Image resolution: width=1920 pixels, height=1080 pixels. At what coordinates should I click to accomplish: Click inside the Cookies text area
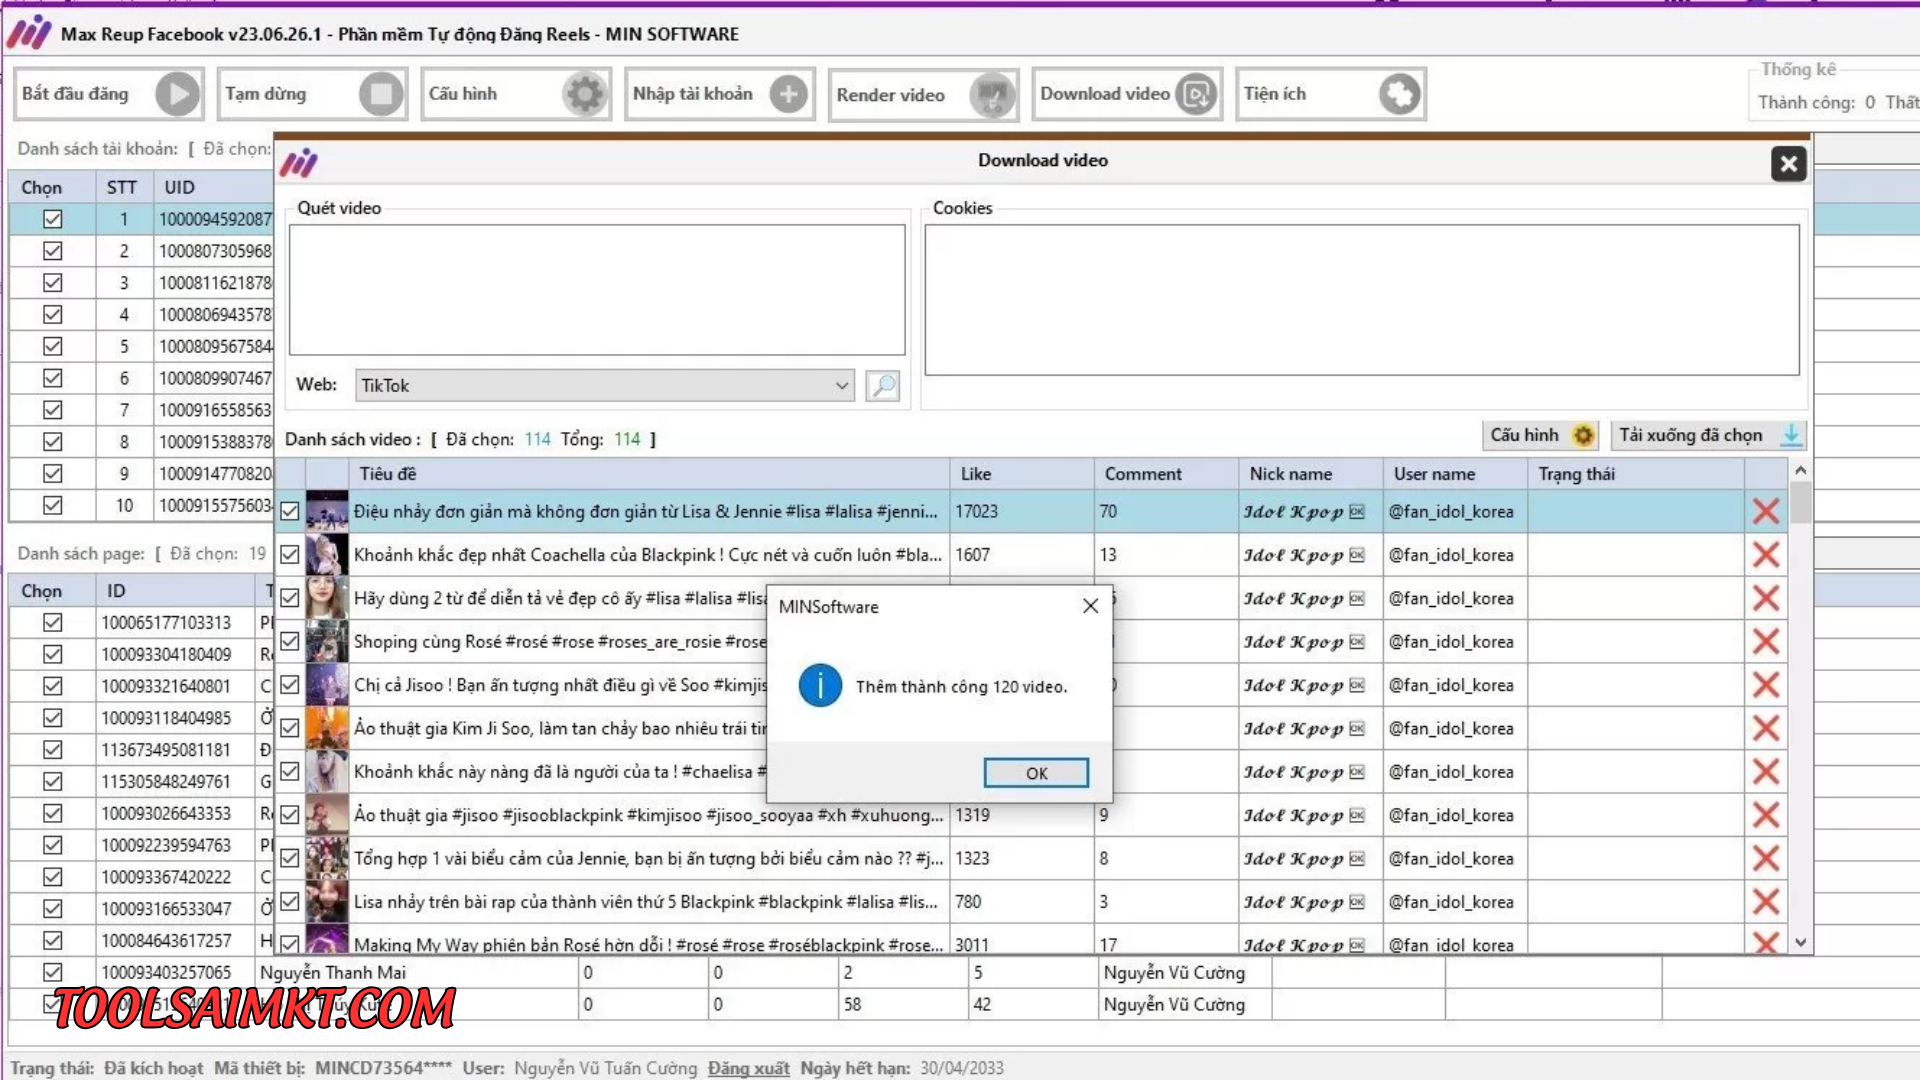pos(1362,300)
